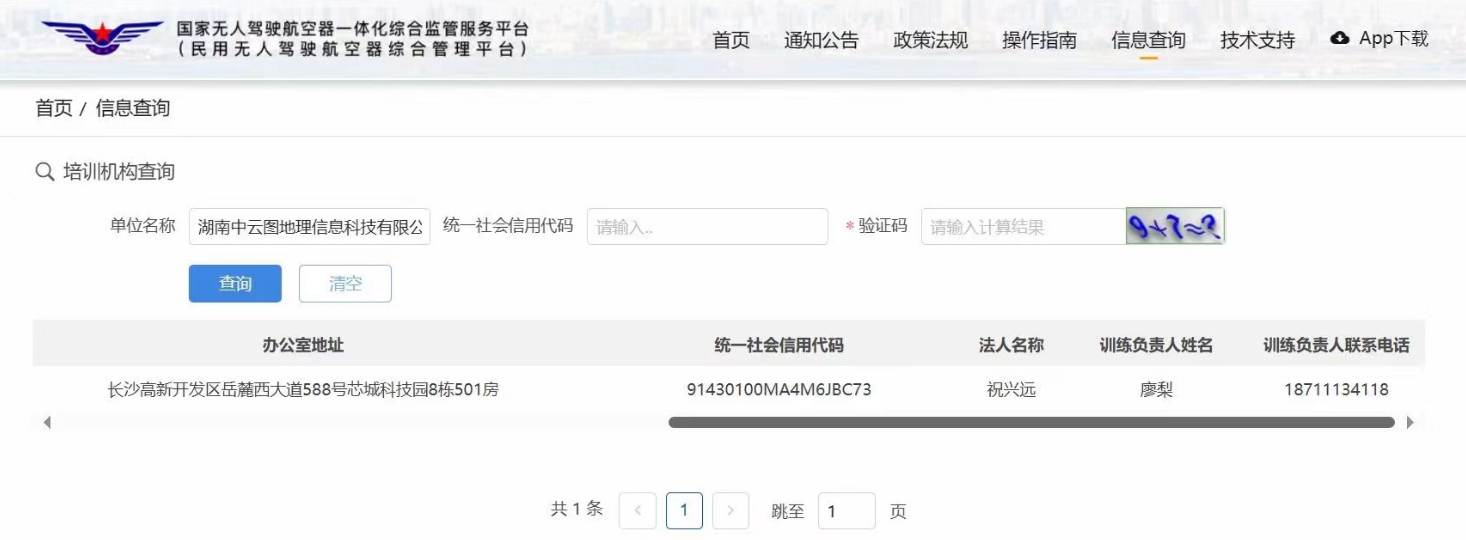Open the 通知公告 menu item

tap(821, 40)
